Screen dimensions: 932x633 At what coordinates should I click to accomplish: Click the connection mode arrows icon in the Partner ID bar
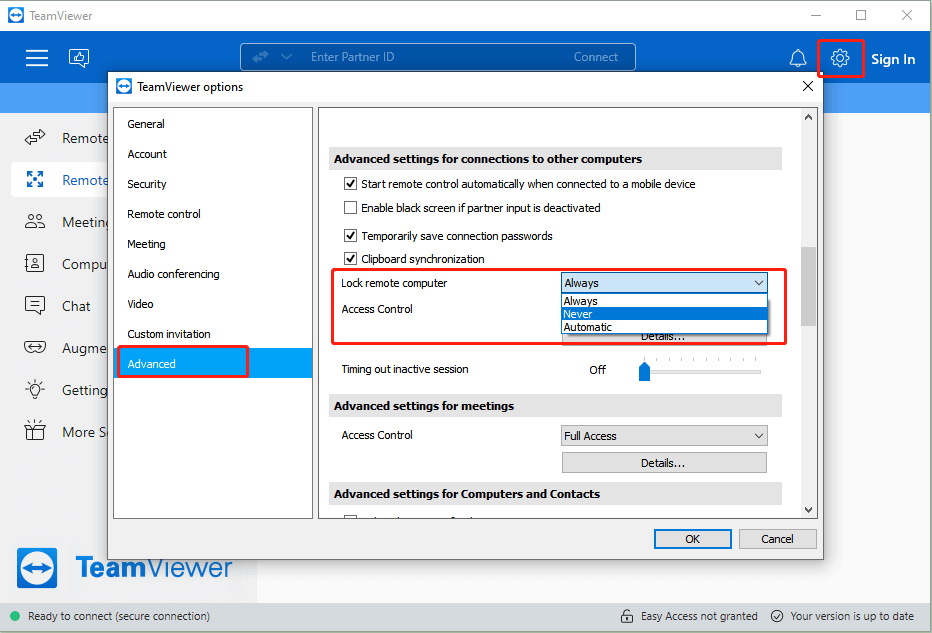(x=260, y=57)
